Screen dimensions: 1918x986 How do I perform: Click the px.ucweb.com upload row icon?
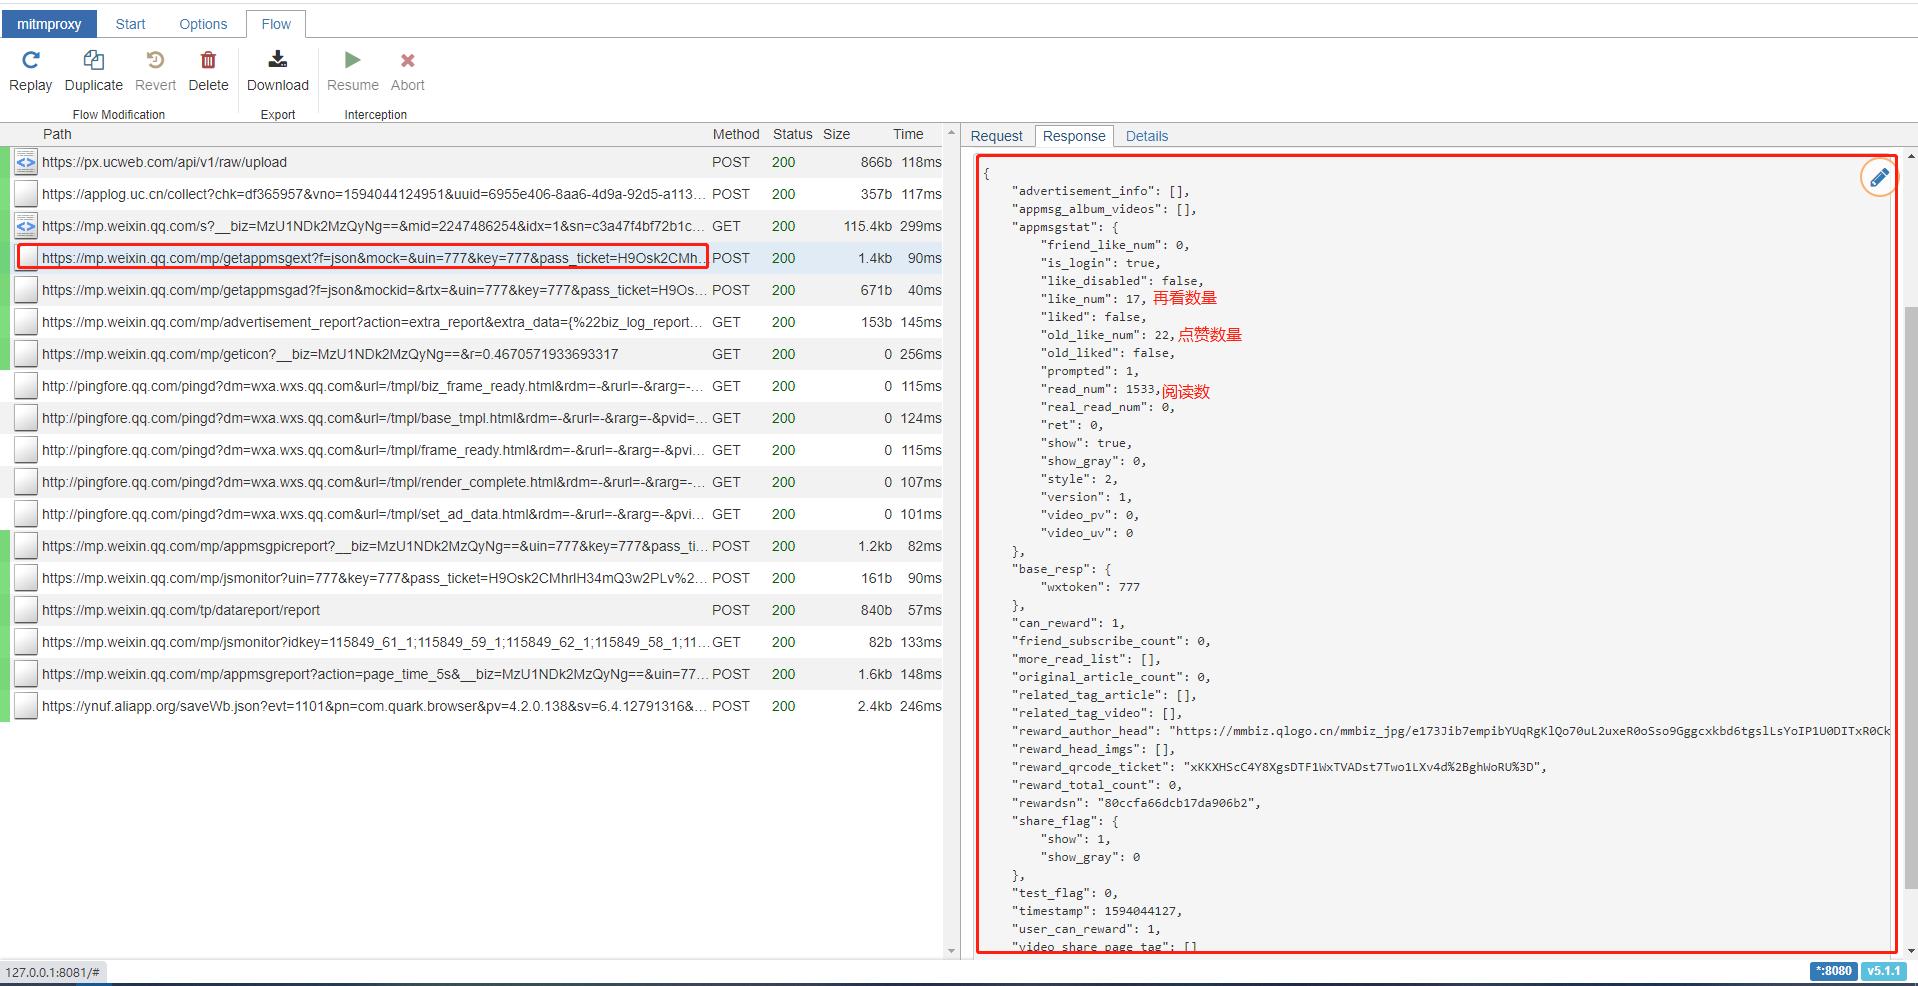[x=26, y=162]
